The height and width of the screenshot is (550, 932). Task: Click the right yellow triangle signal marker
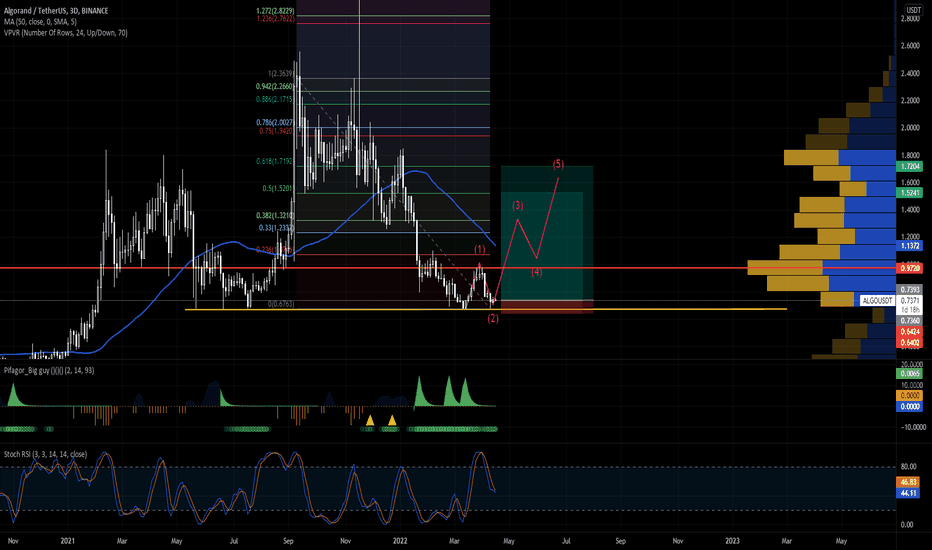pos(392,420)
